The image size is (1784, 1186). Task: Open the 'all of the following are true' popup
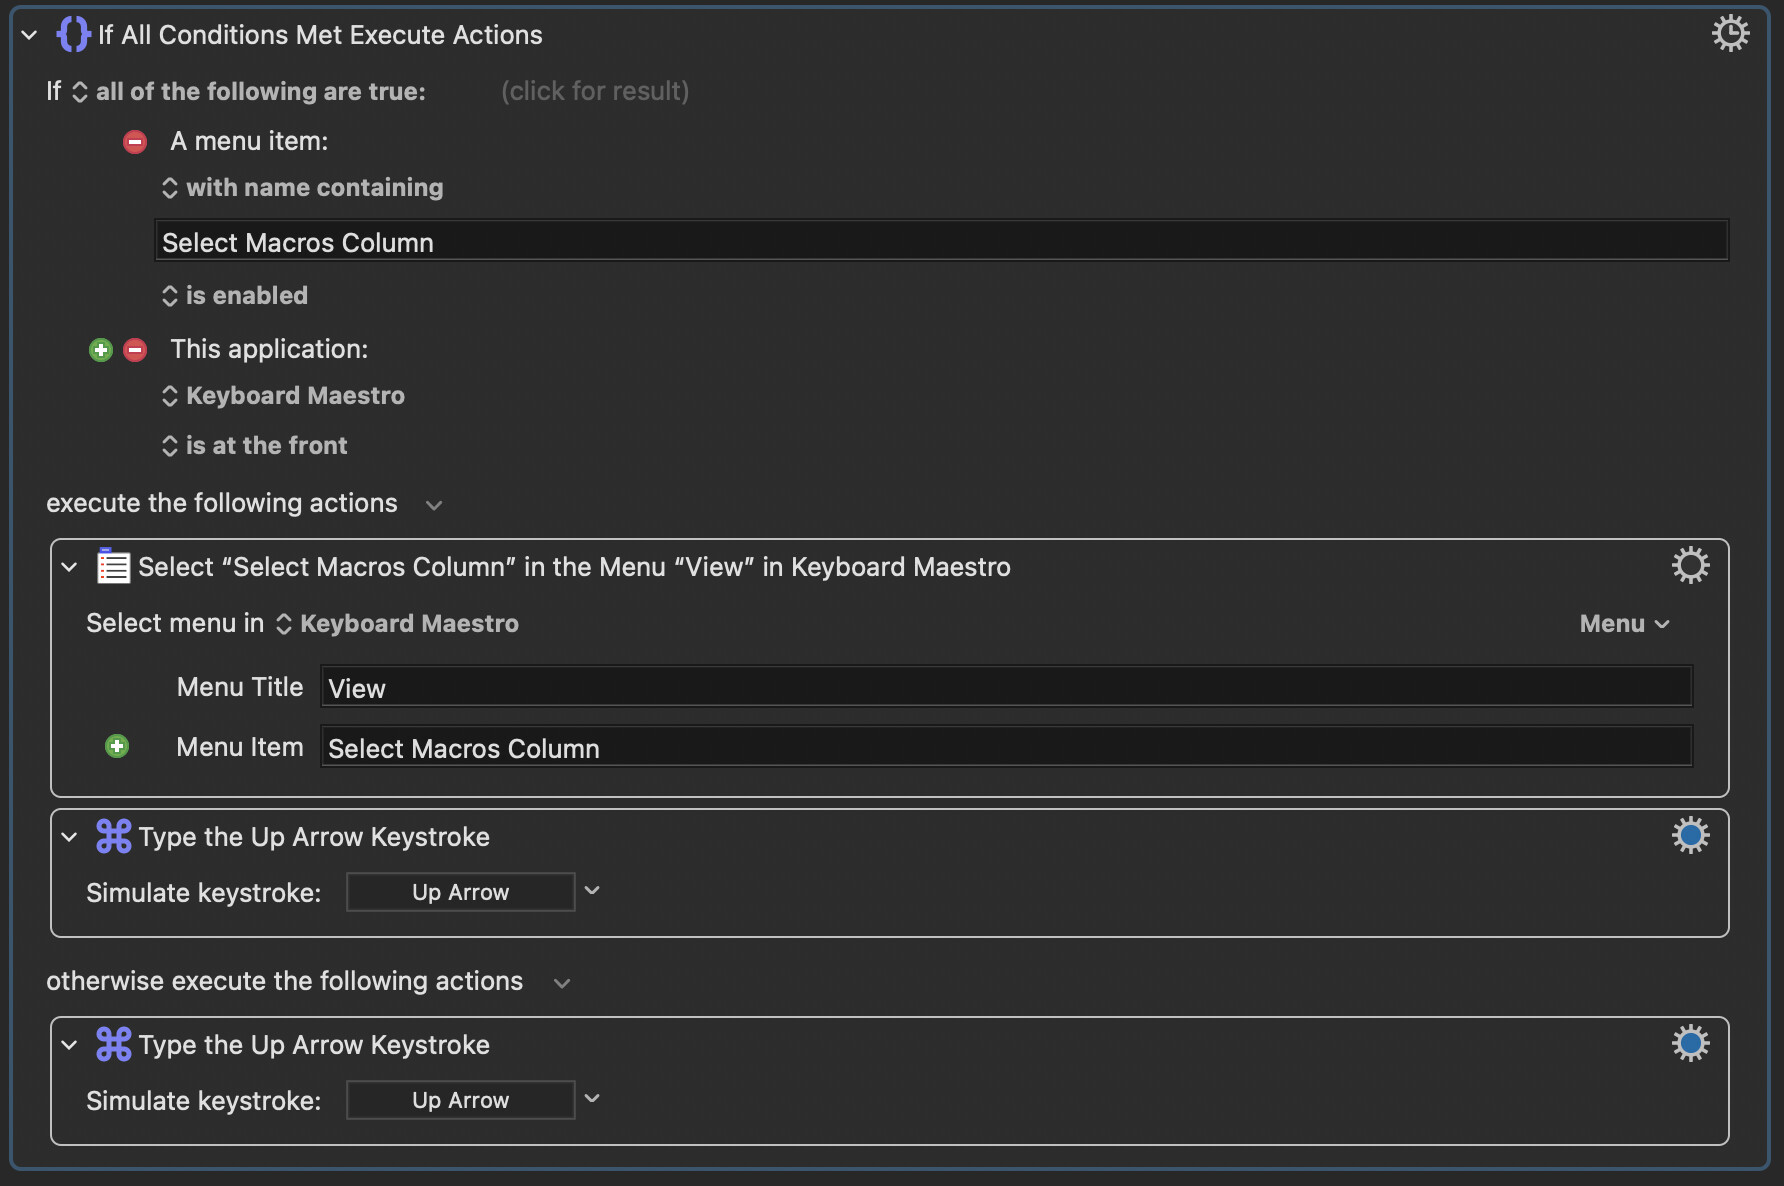tap(250, 92)
